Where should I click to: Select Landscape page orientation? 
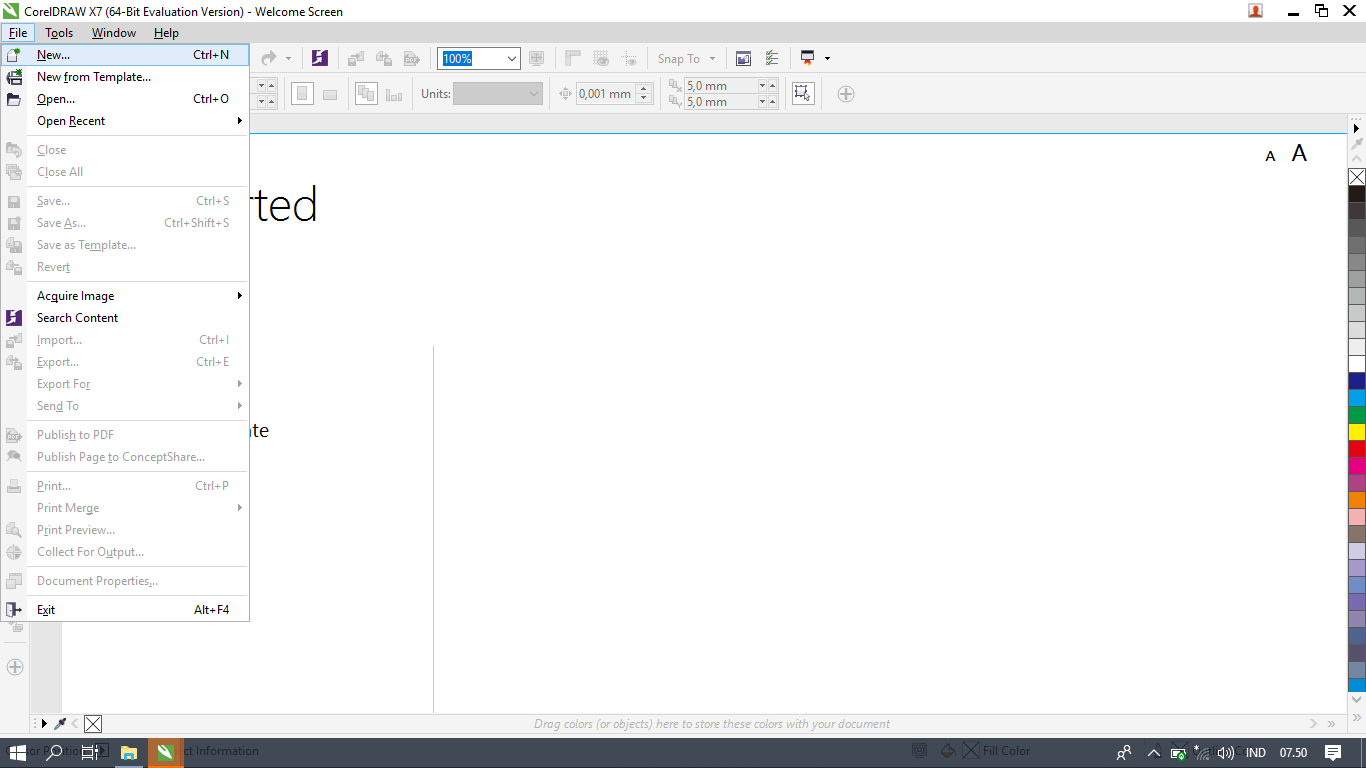[x=330, y=94]
